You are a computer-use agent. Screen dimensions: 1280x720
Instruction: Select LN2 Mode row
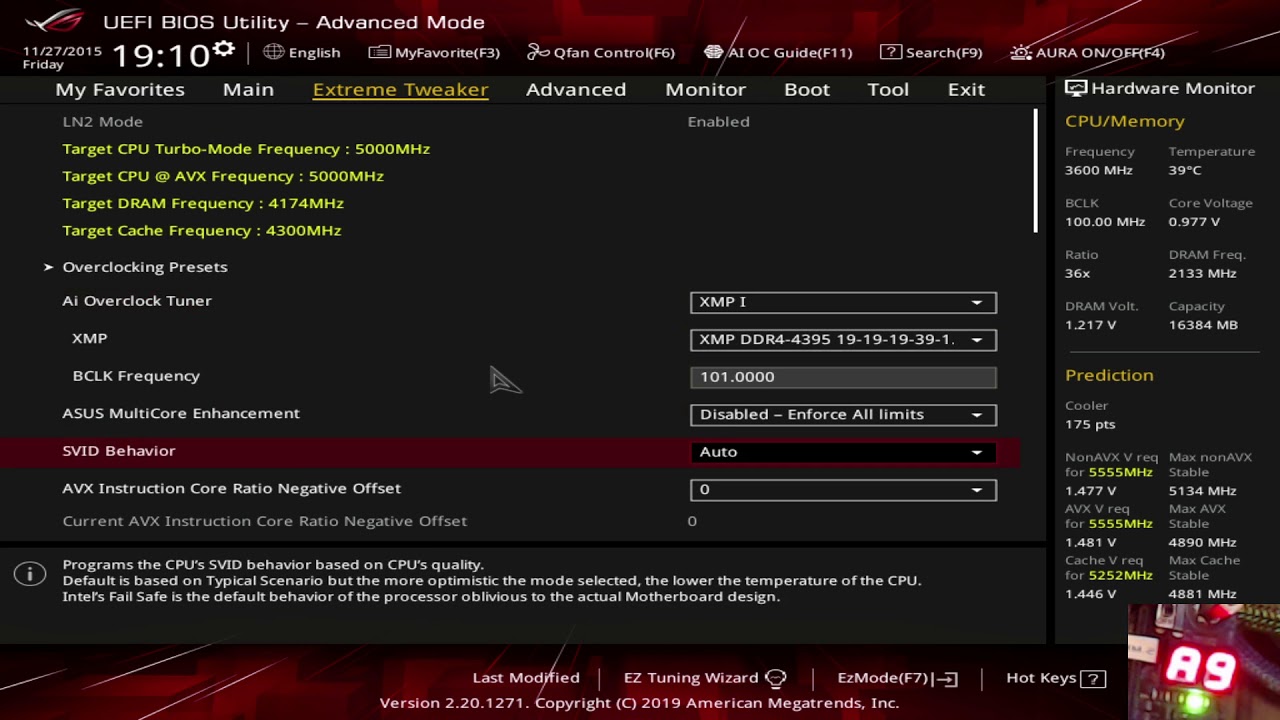coord(510,121)
